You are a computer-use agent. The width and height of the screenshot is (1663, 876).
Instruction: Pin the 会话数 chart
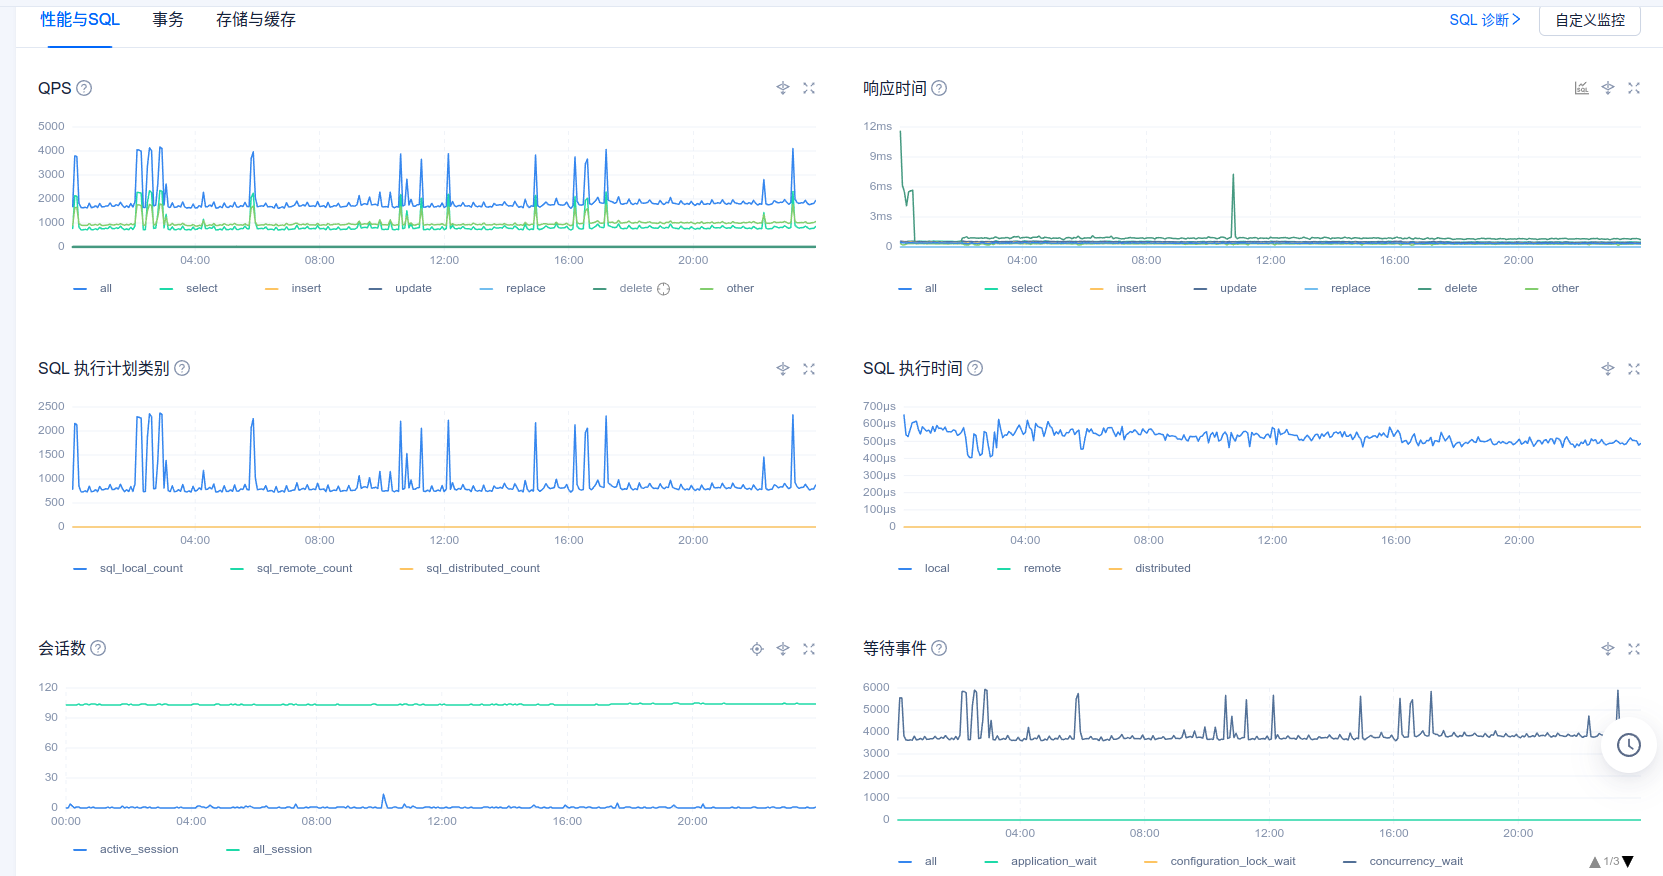coord(783,649)
